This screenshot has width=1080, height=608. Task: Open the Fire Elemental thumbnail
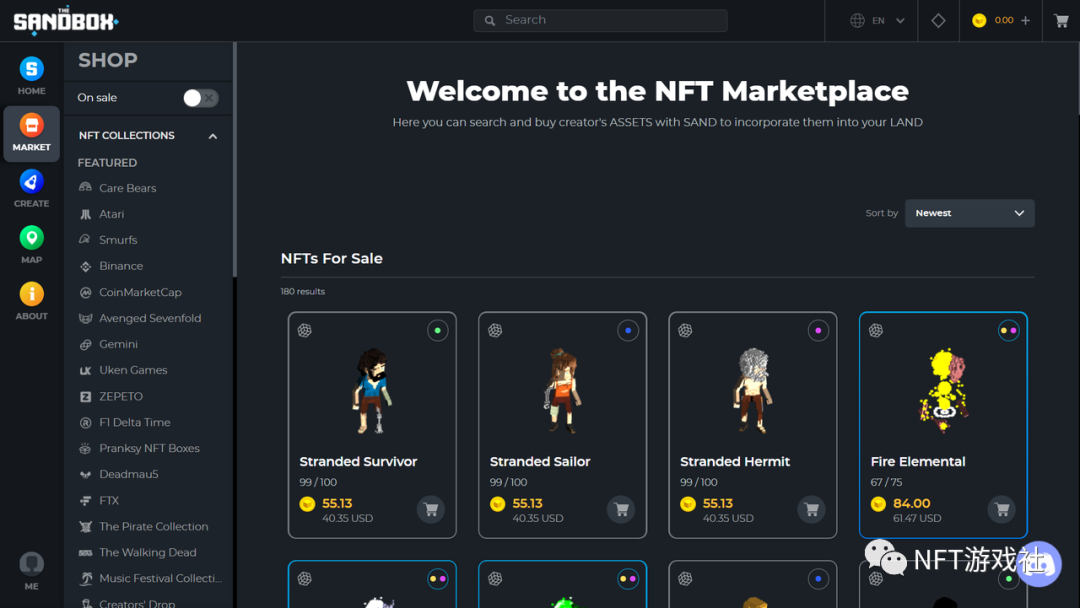[943, 390]
